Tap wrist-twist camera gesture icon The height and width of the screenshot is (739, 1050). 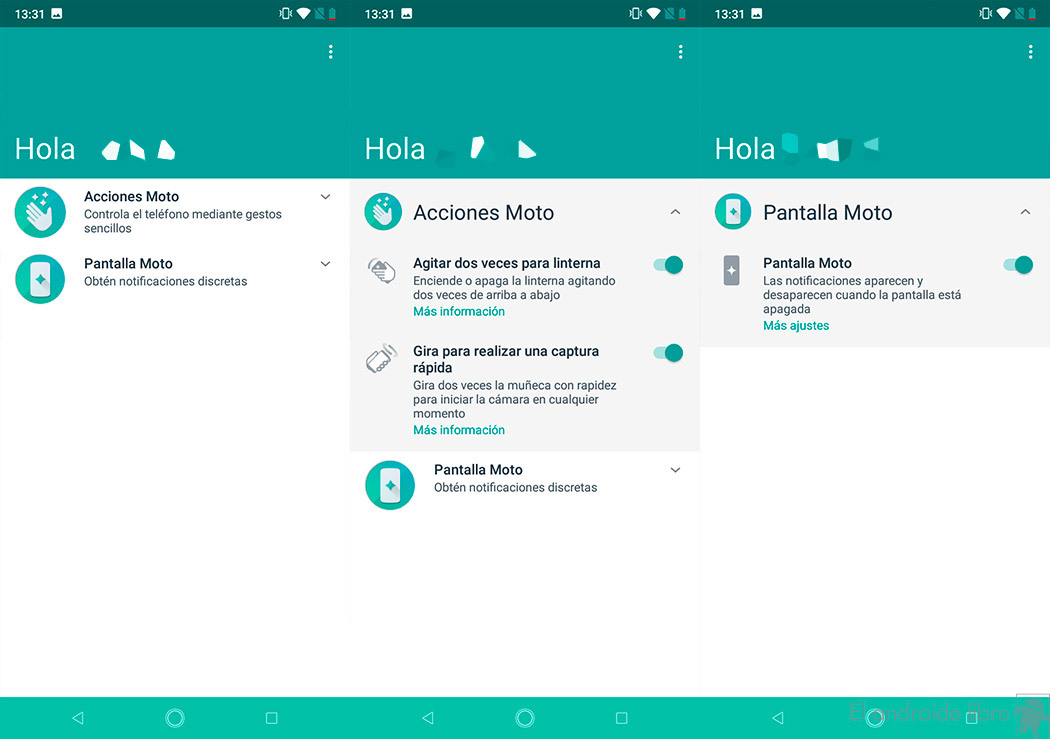(382, 358)
